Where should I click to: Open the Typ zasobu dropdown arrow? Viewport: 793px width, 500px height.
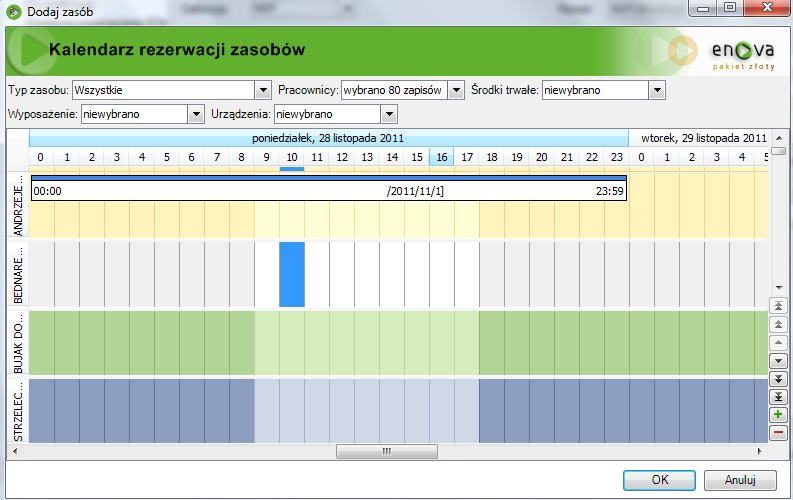[263, 90]
